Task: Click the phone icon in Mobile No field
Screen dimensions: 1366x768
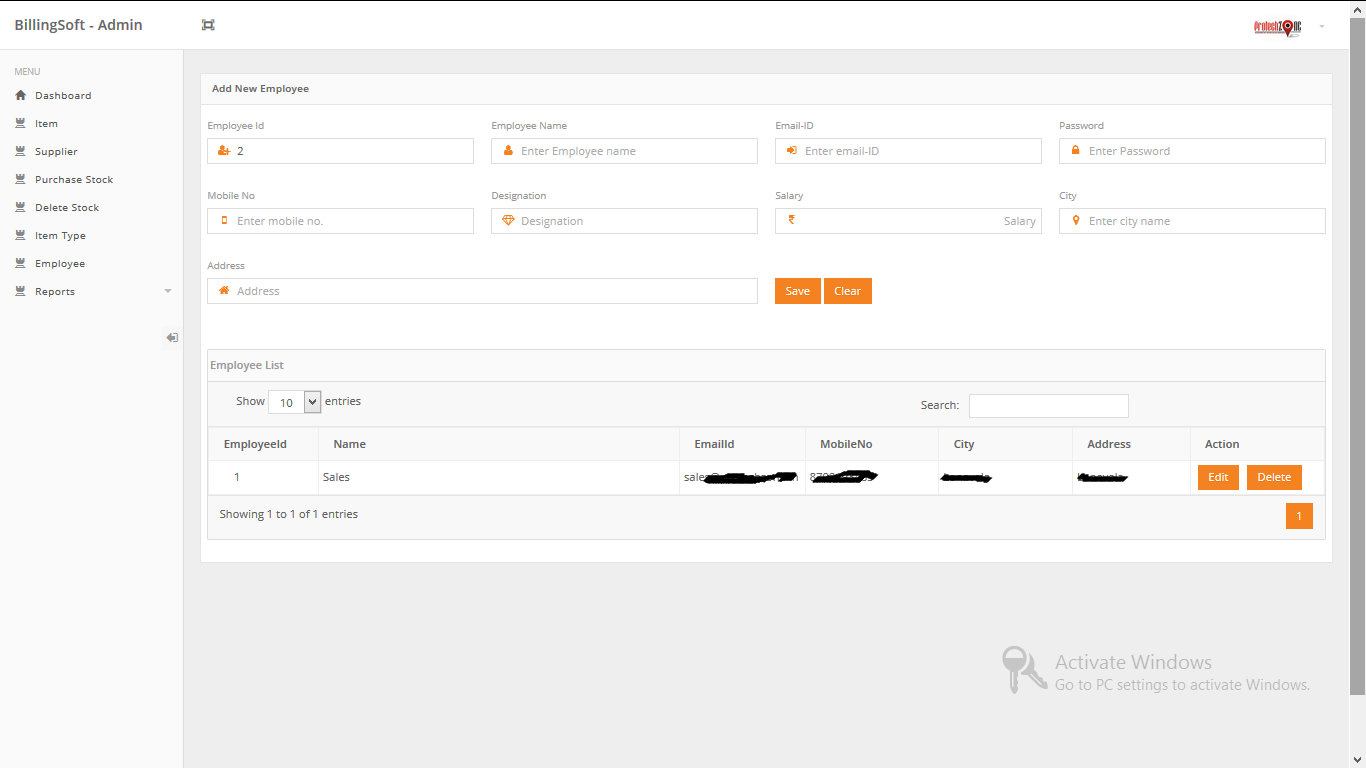Action: click(224, 221)
